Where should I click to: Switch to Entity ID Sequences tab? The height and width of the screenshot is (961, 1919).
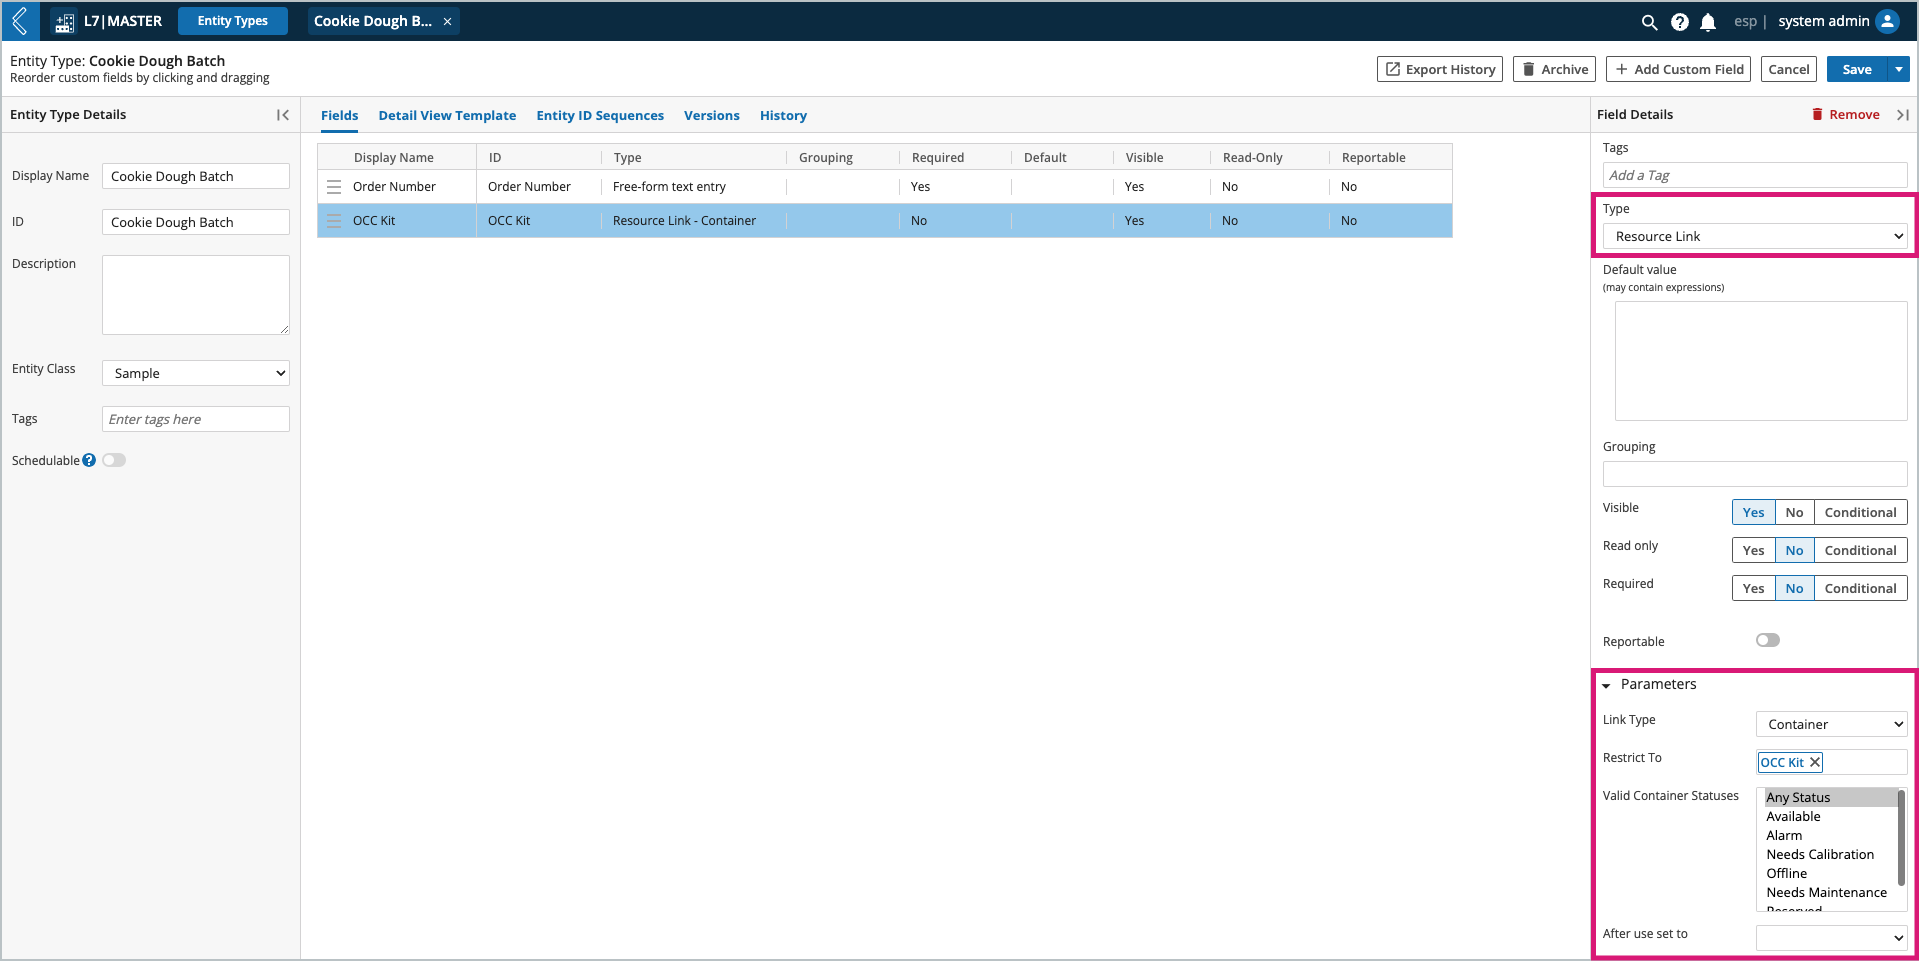click(x=600, y=115)
